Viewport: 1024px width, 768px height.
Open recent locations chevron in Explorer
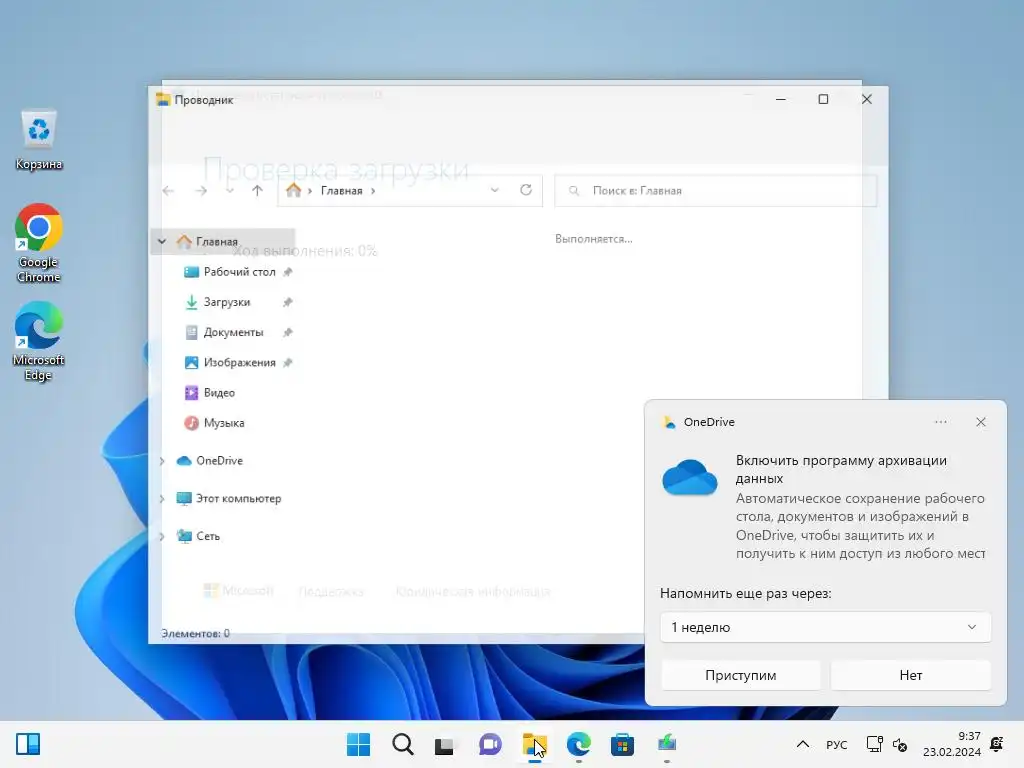[x=230, y=191]
